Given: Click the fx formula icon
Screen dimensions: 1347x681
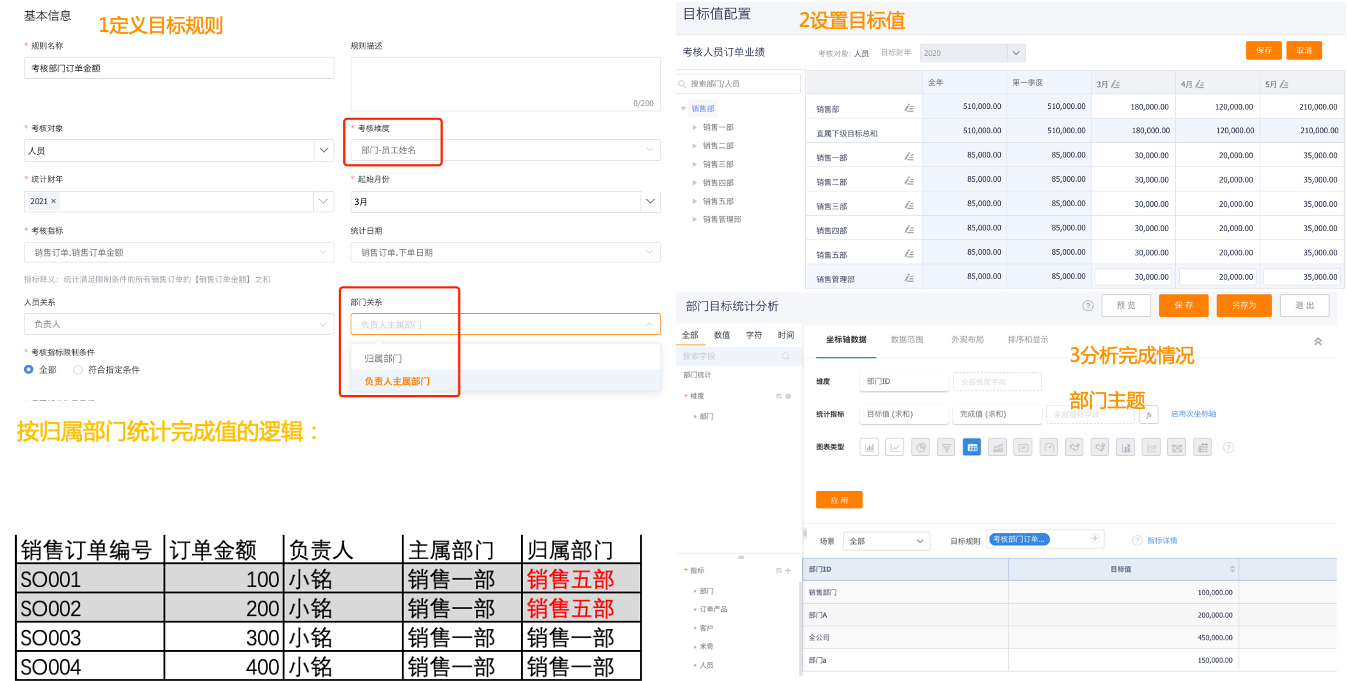Looking at the screenshot, I should [x=1150, y=414].
